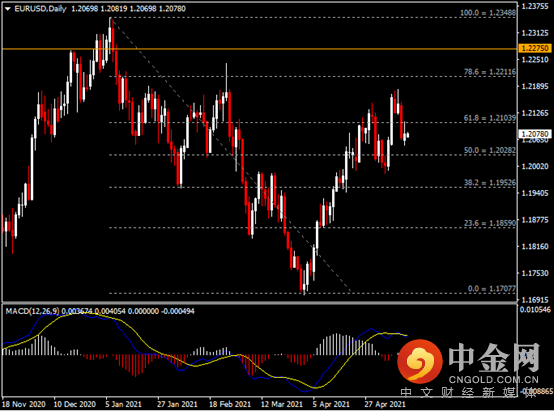Select the 50.0 = 1.20282 Fibonacci level
The width and height of the screenshot is (554, 411).
pyautogui.click(x=490, y=150)
